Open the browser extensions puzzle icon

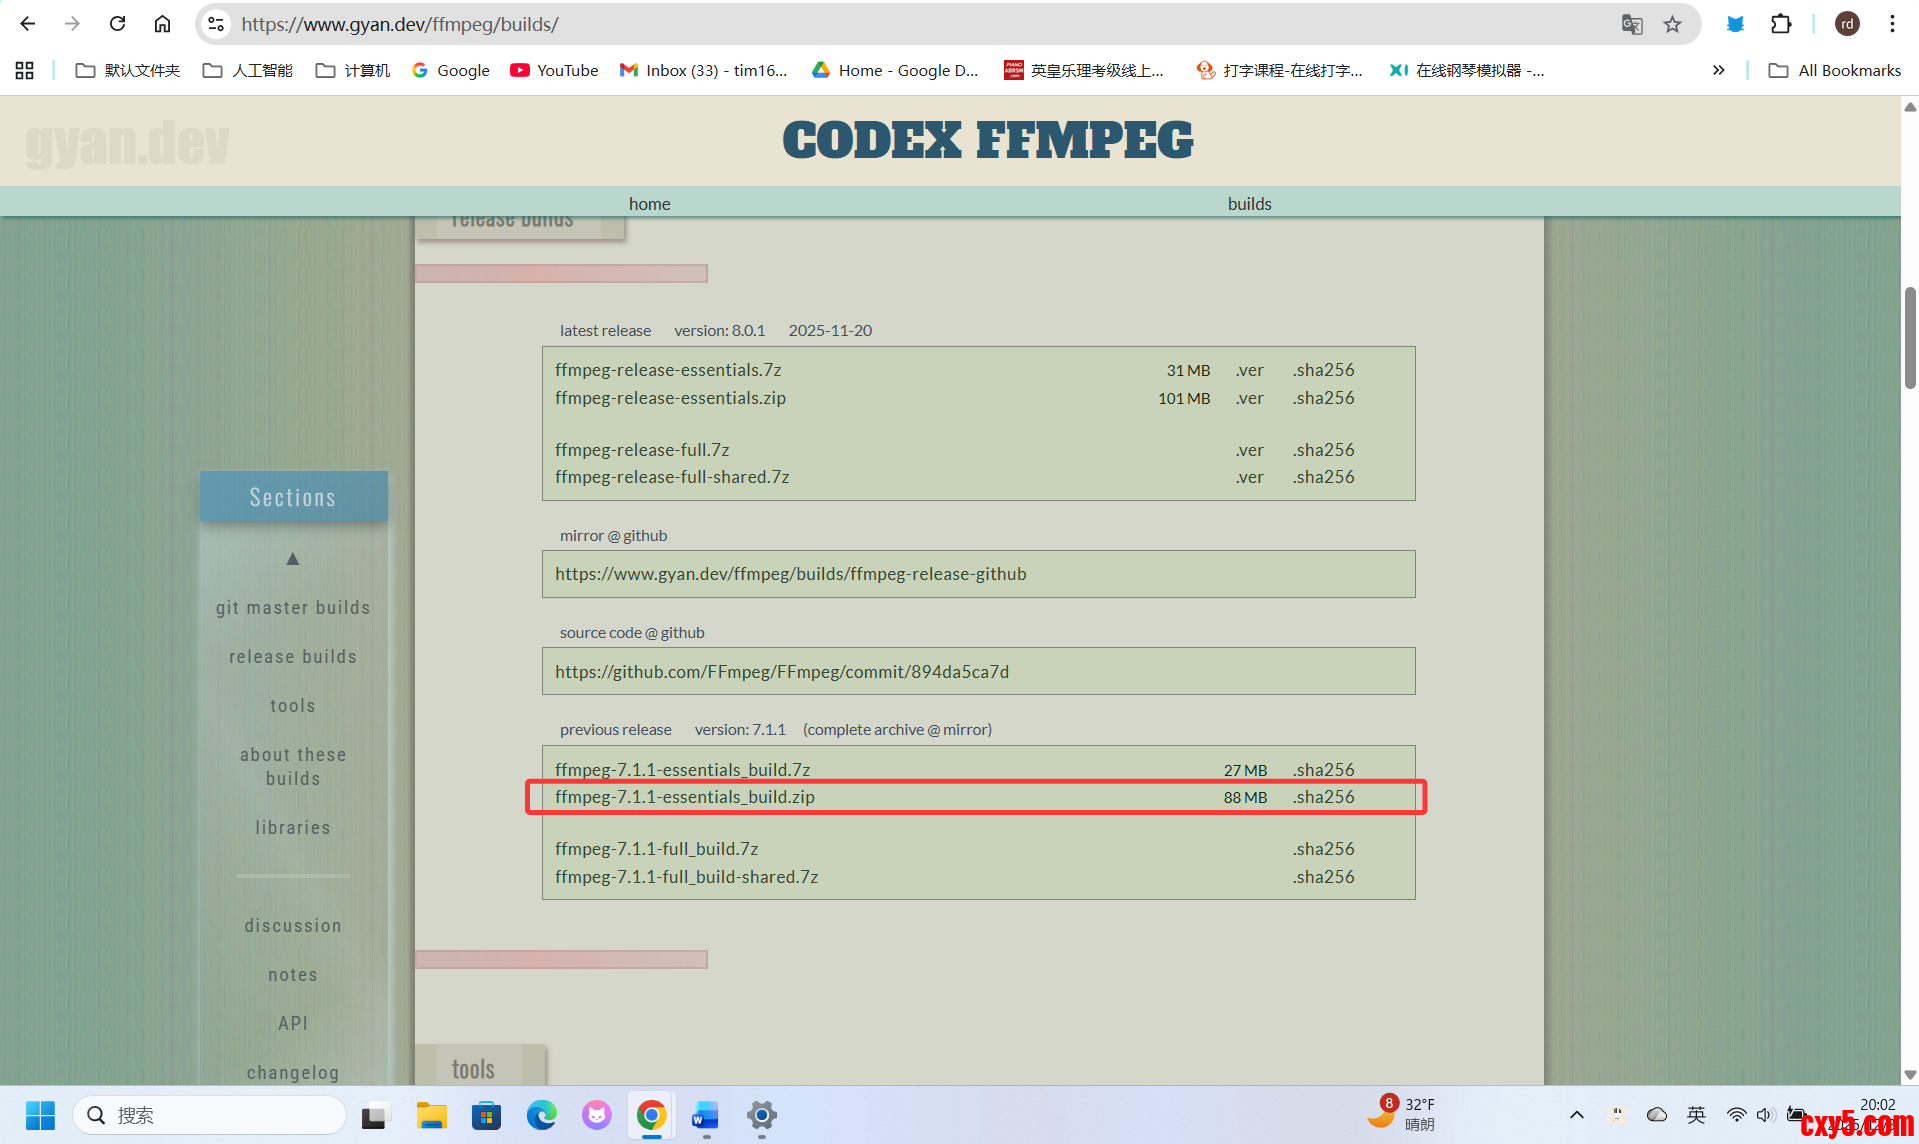[x=1781, y=24]
